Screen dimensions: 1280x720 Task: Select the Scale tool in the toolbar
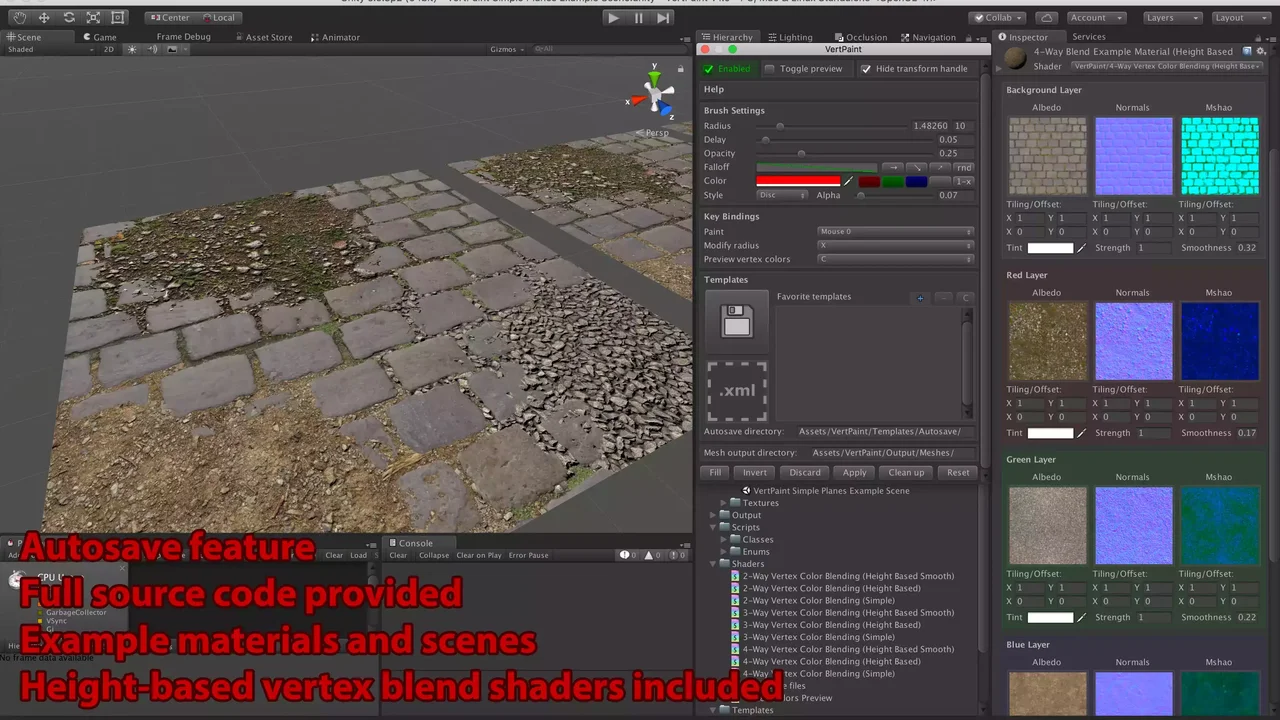point(93,18)
